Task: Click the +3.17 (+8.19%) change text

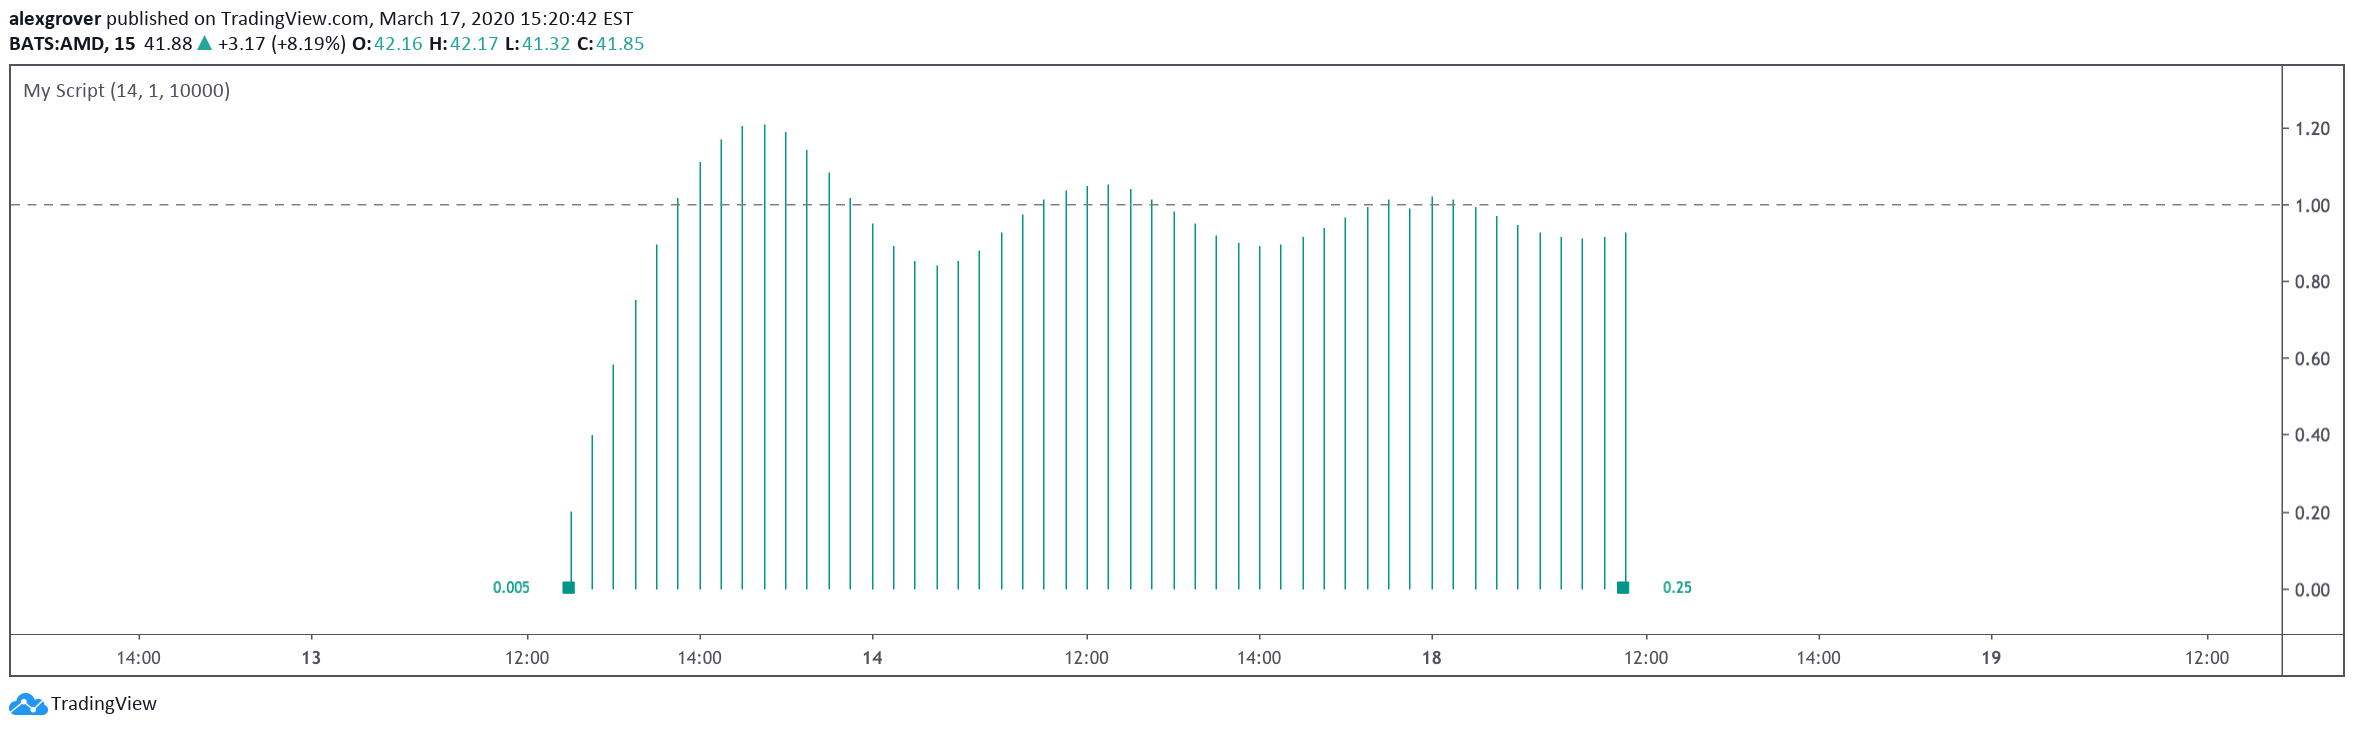Action: (282, 43)
